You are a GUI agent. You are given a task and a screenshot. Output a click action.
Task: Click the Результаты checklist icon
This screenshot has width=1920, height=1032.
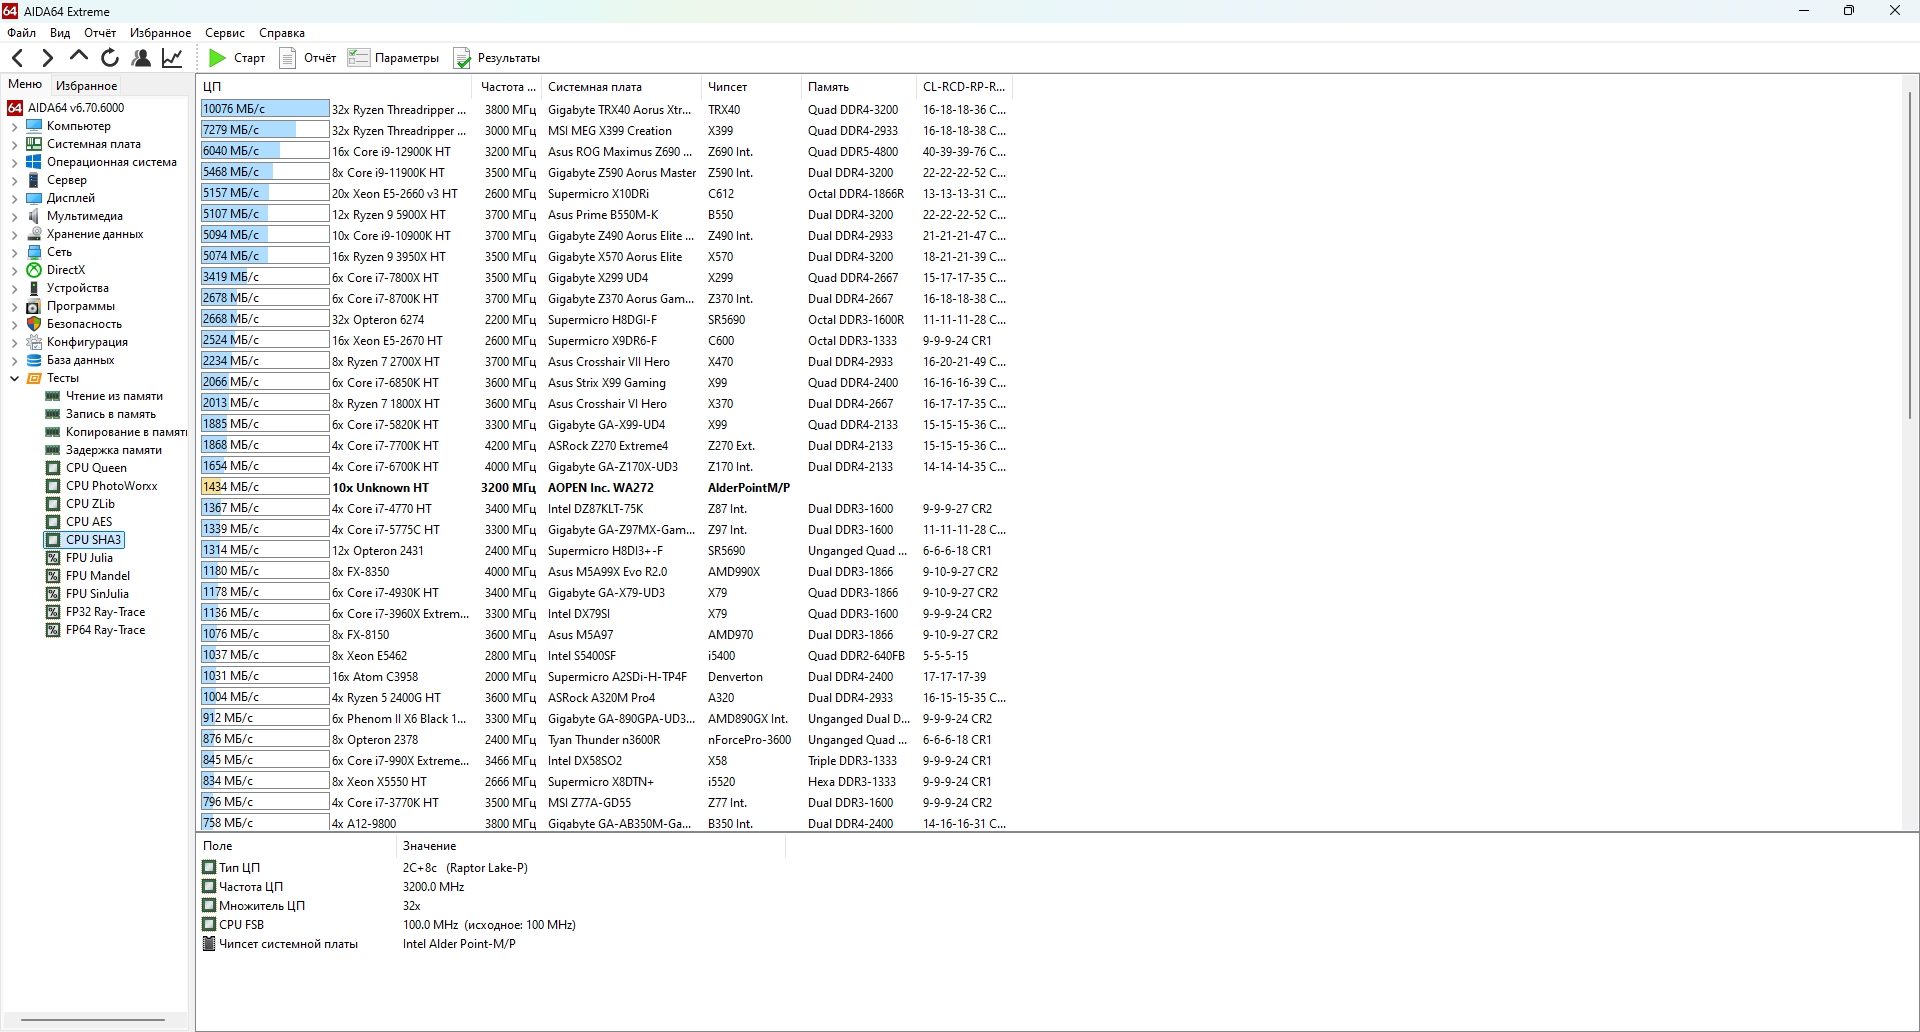[462, 58]
